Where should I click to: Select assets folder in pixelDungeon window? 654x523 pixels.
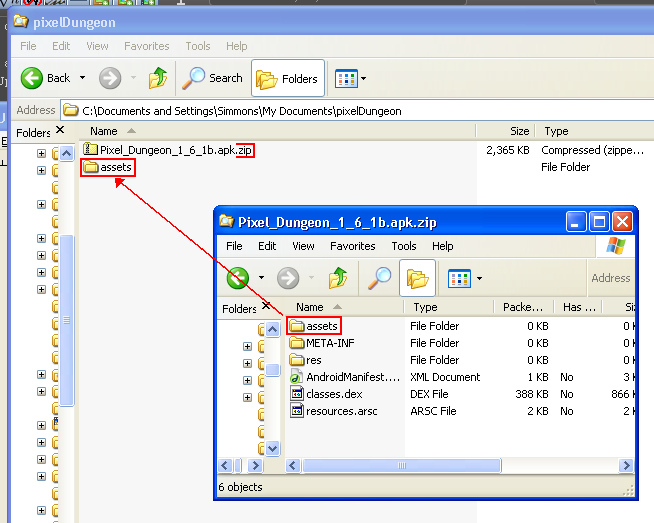tap(107, 167)
